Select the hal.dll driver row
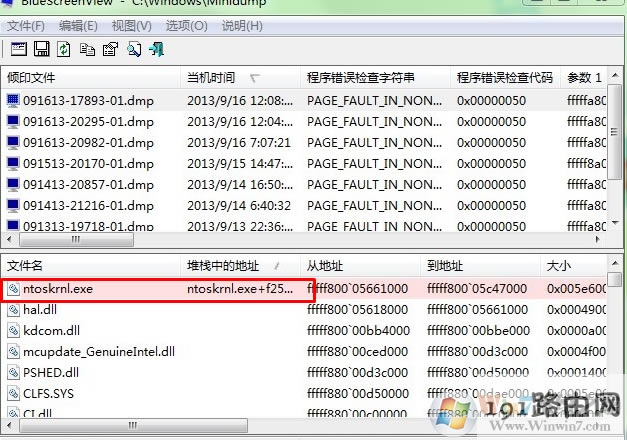Image resolution: width=627 pixels, height=440 pixels. (x=304, y=309)
